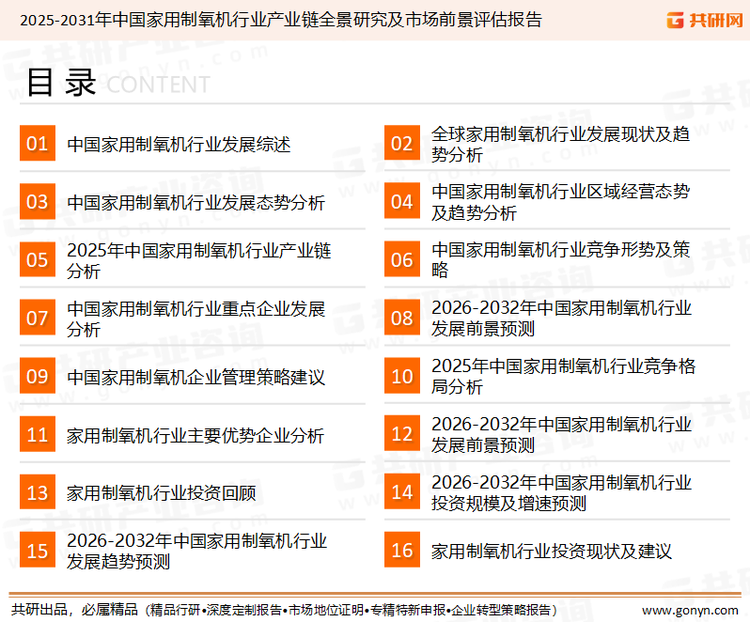The image size is (750, 622).
Task: Click the orange 06 chapter number box
Action: pyautogui.click(x=402, y=259)
